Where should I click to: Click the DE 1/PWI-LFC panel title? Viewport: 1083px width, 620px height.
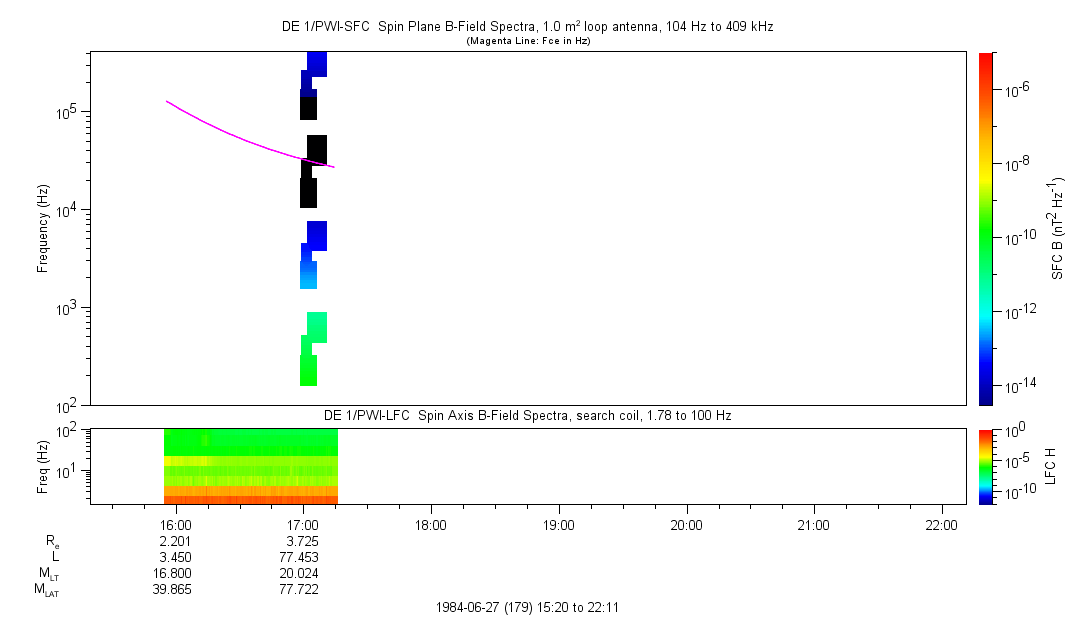[527, 415]
